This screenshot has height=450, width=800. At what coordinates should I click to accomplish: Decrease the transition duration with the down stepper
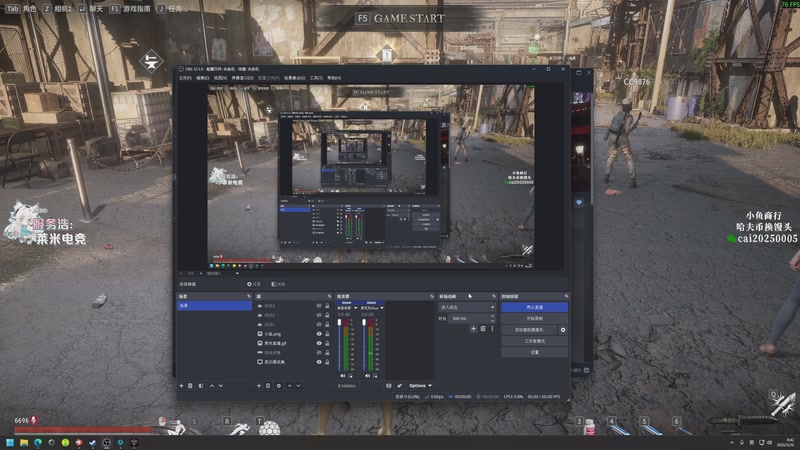pyautogui.click(x=492, y=320)
